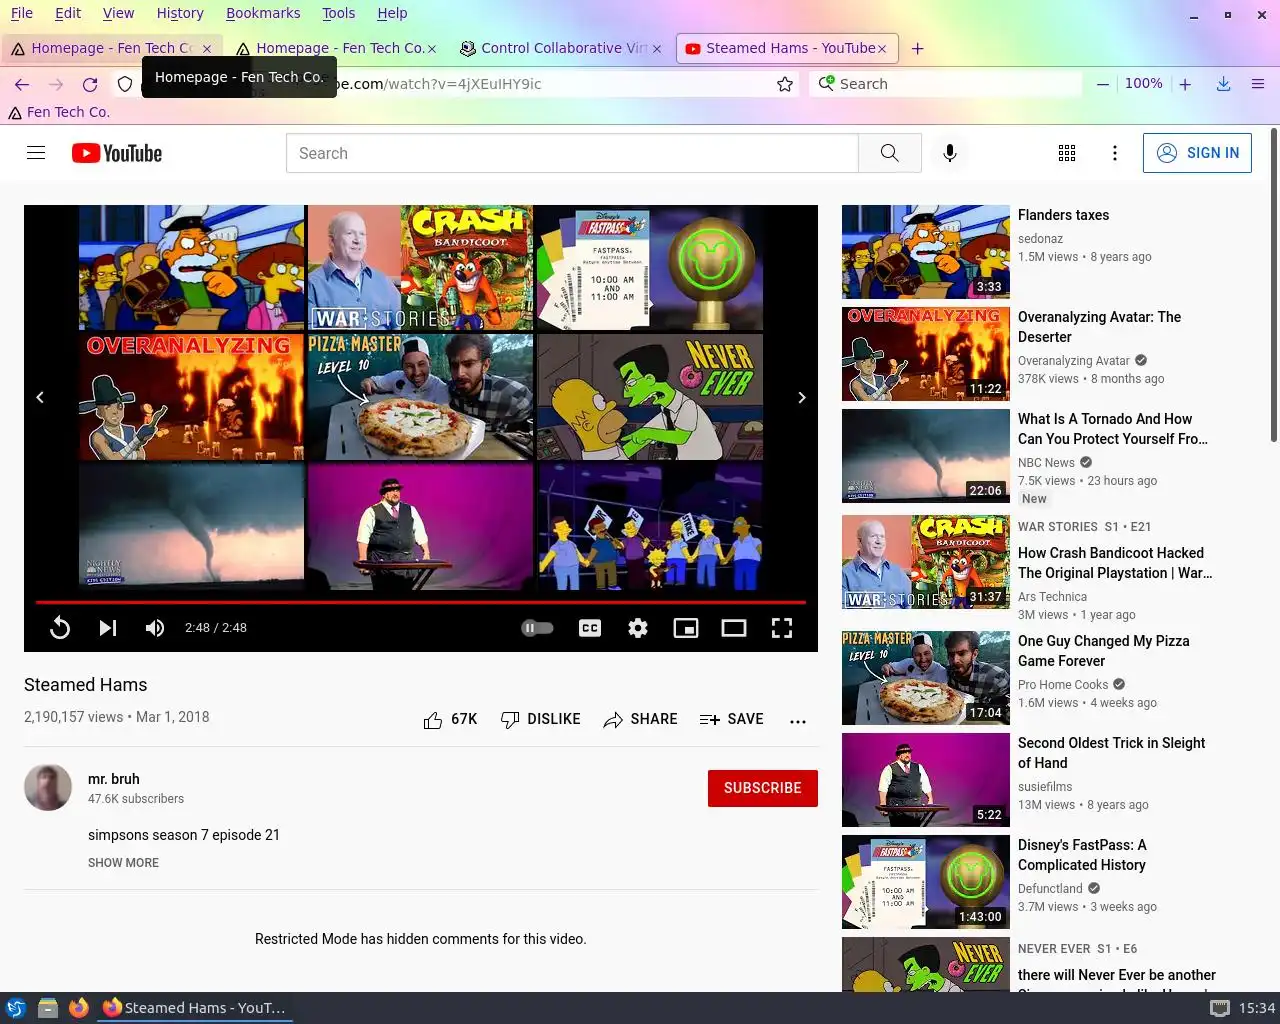
Task: Switch to Control Collaborative tab
Action: click(x=560, y=48)
